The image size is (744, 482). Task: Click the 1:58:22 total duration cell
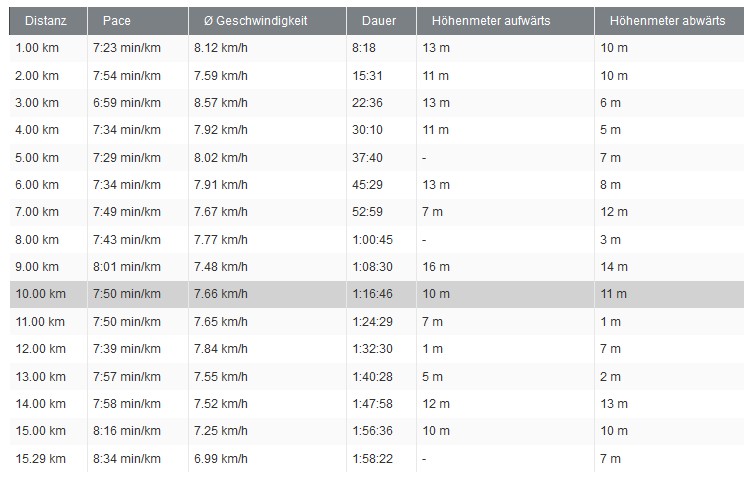[373, 459]
